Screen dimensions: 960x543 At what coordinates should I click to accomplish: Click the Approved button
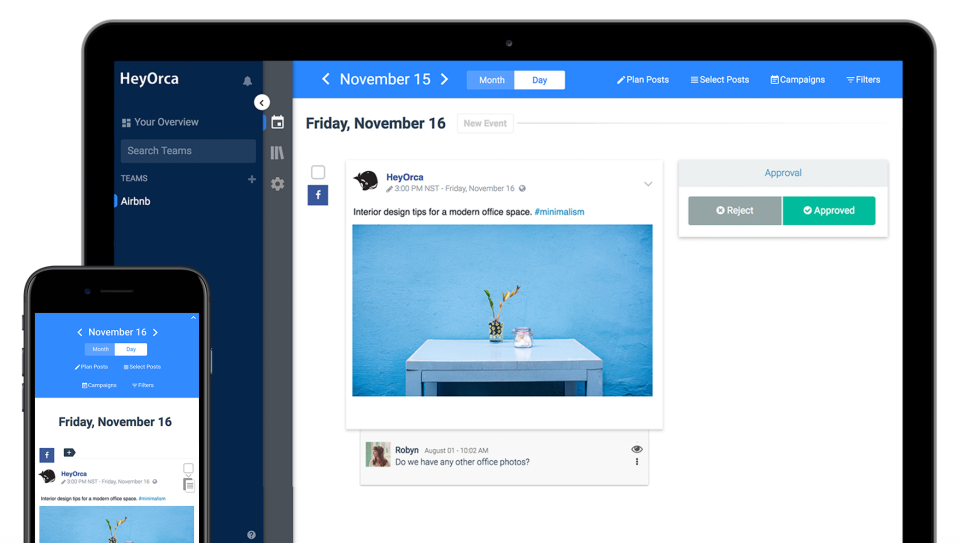pos(829,211)
